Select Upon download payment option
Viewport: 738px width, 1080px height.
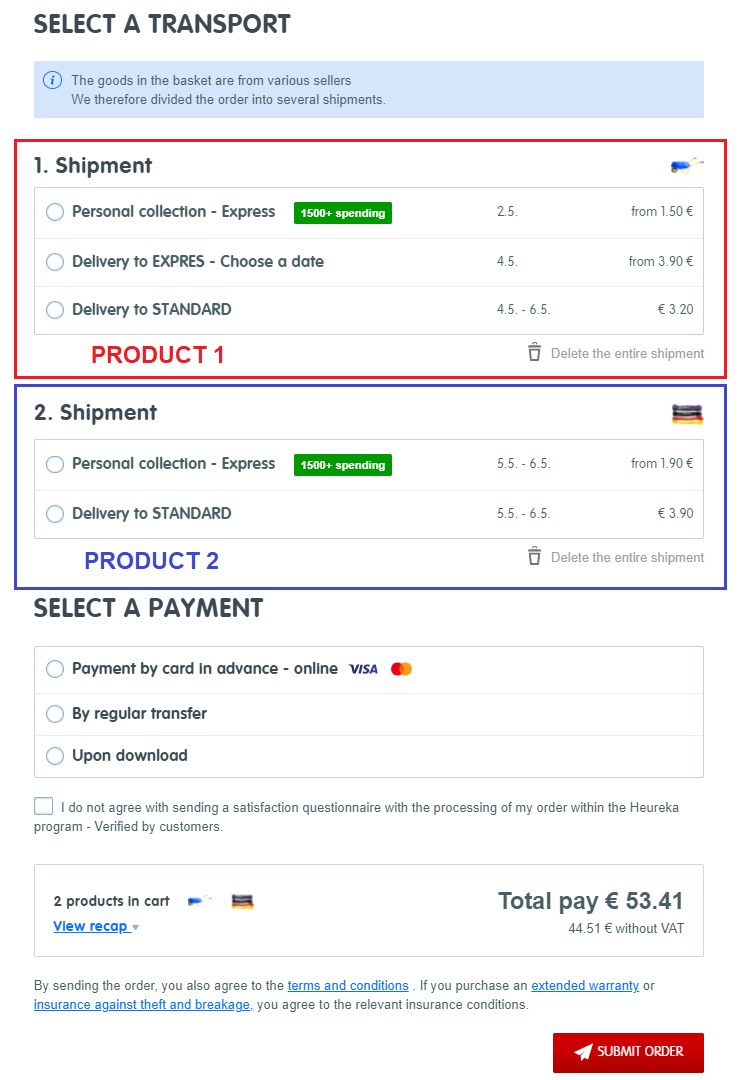pos(55,756)
